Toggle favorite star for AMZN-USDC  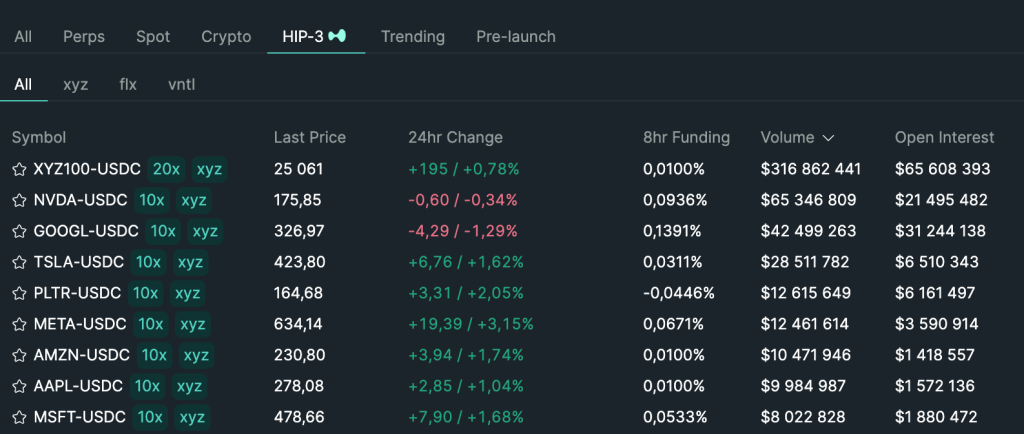tap(19, 356)
